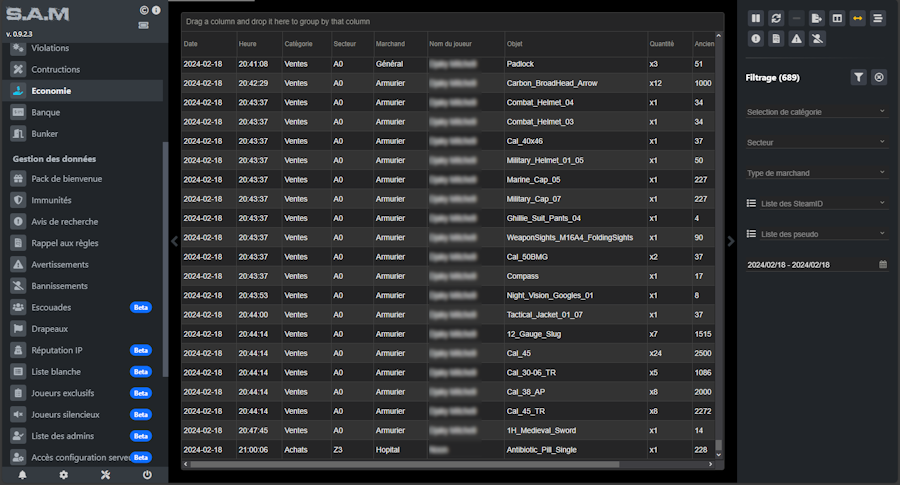The width and height of the screenshot is (900, 485).
Task: Open the Banque menu item
Action: pyautogui.click(x=46, y=112)
